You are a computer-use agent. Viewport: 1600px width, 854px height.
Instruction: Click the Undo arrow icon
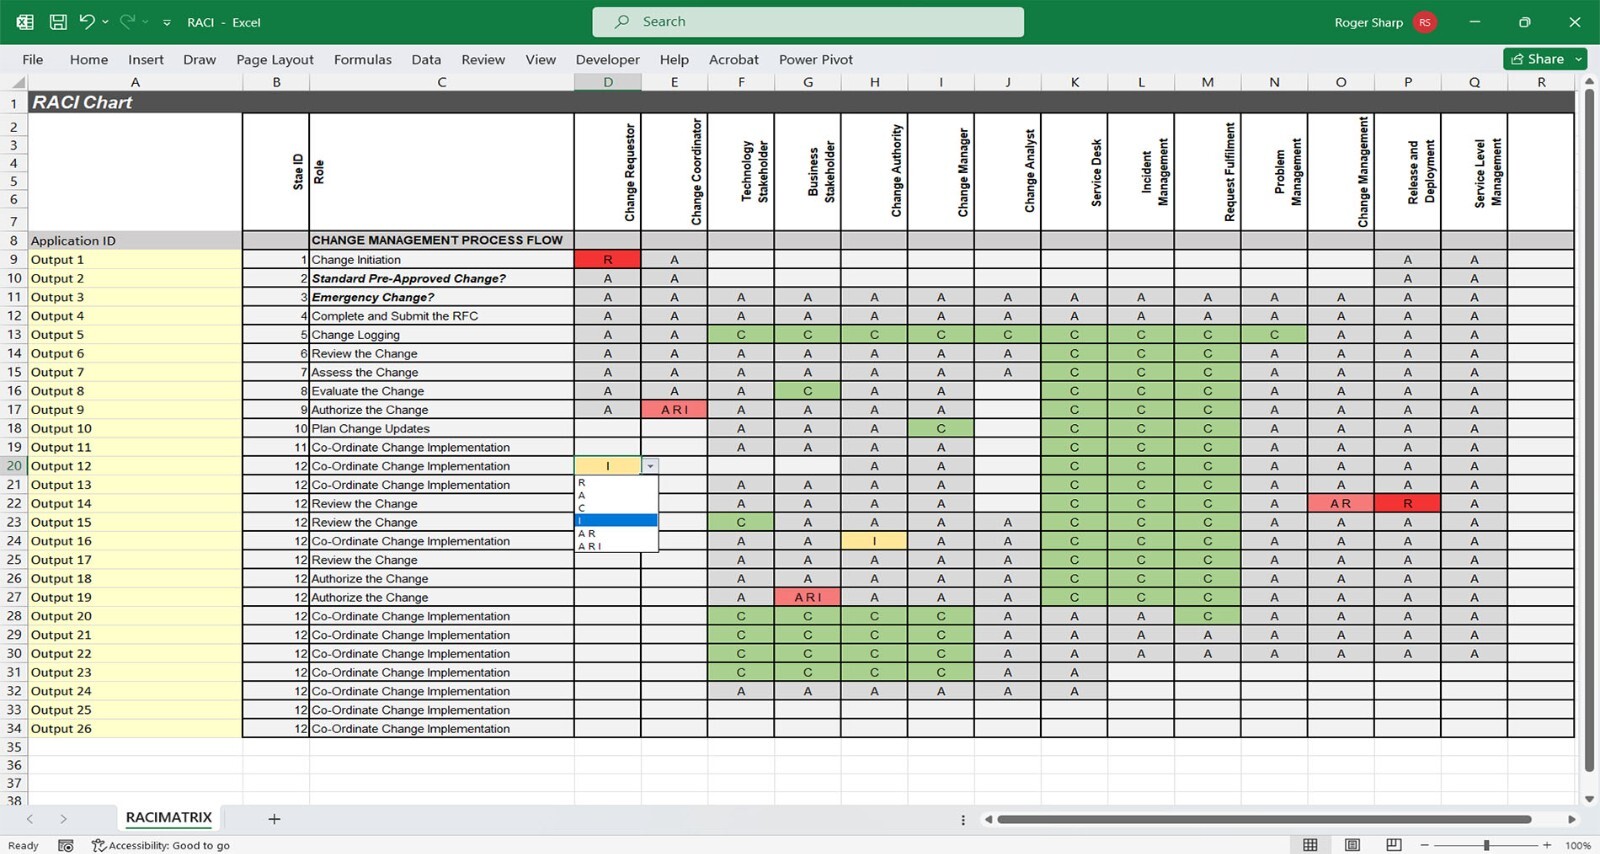[x=87, y=22]
